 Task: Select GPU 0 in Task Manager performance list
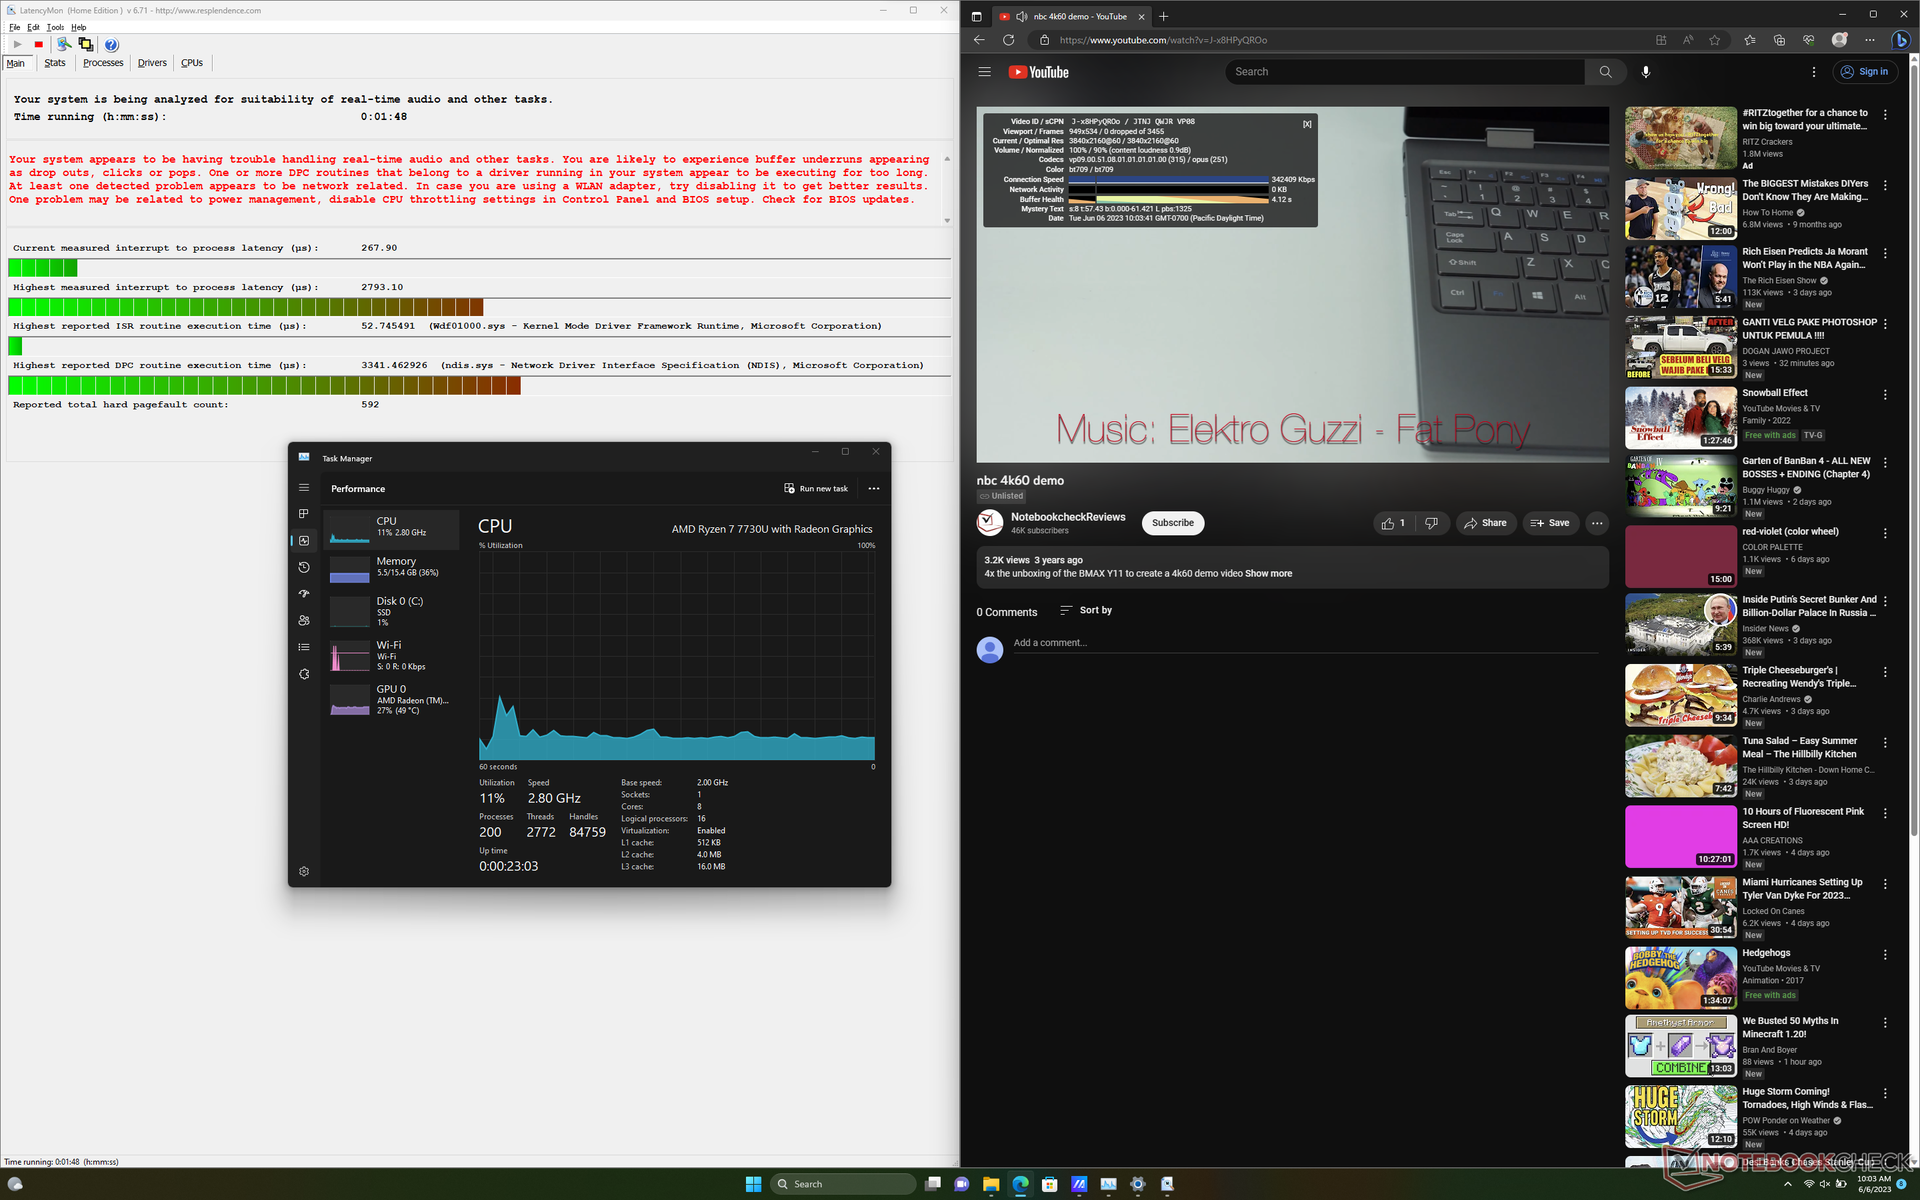coord(392,700)
